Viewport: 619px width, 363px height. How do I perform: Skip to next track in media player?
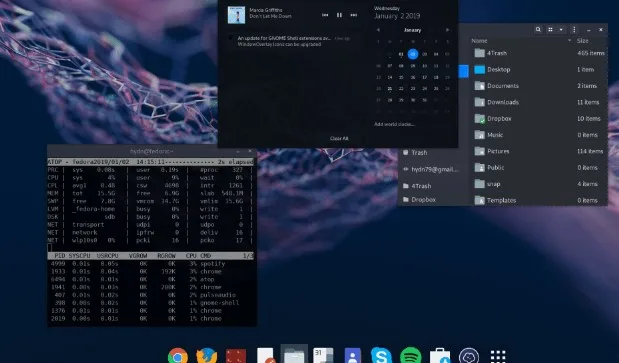[x=354, y=15]
